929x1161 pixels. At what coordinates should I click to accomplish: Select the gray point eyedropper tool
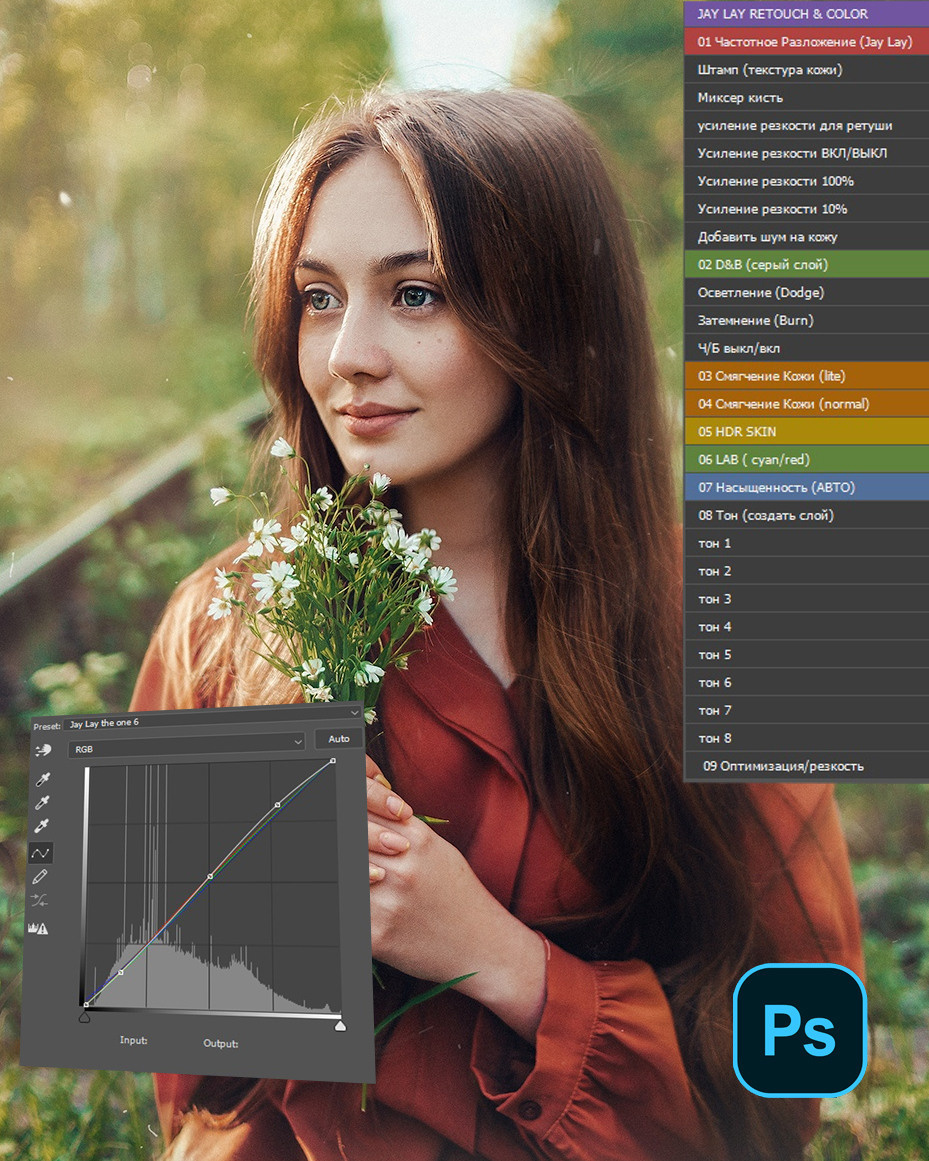point(43,802)
